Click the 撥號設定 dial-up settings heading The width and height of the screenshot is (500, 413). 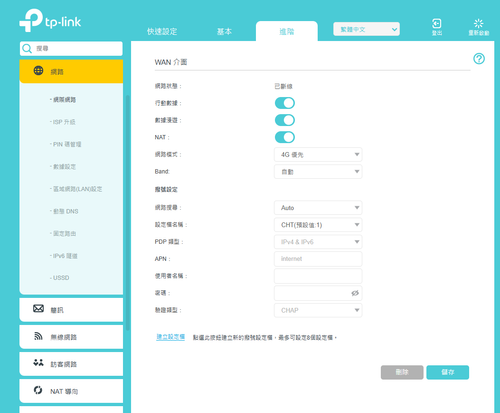tap(166, 189)
